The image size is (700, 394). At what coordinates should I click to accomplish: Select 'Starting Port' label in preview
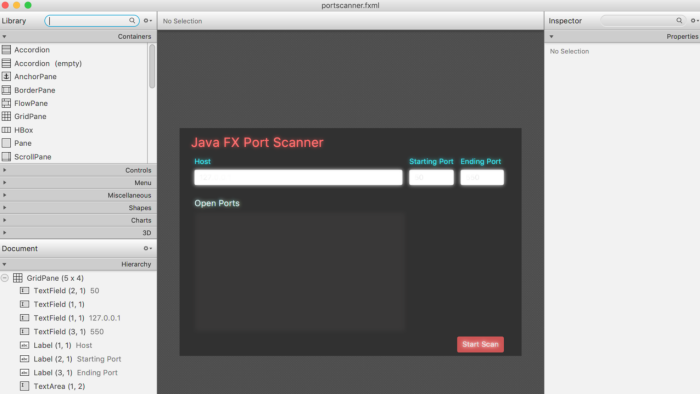431,162
